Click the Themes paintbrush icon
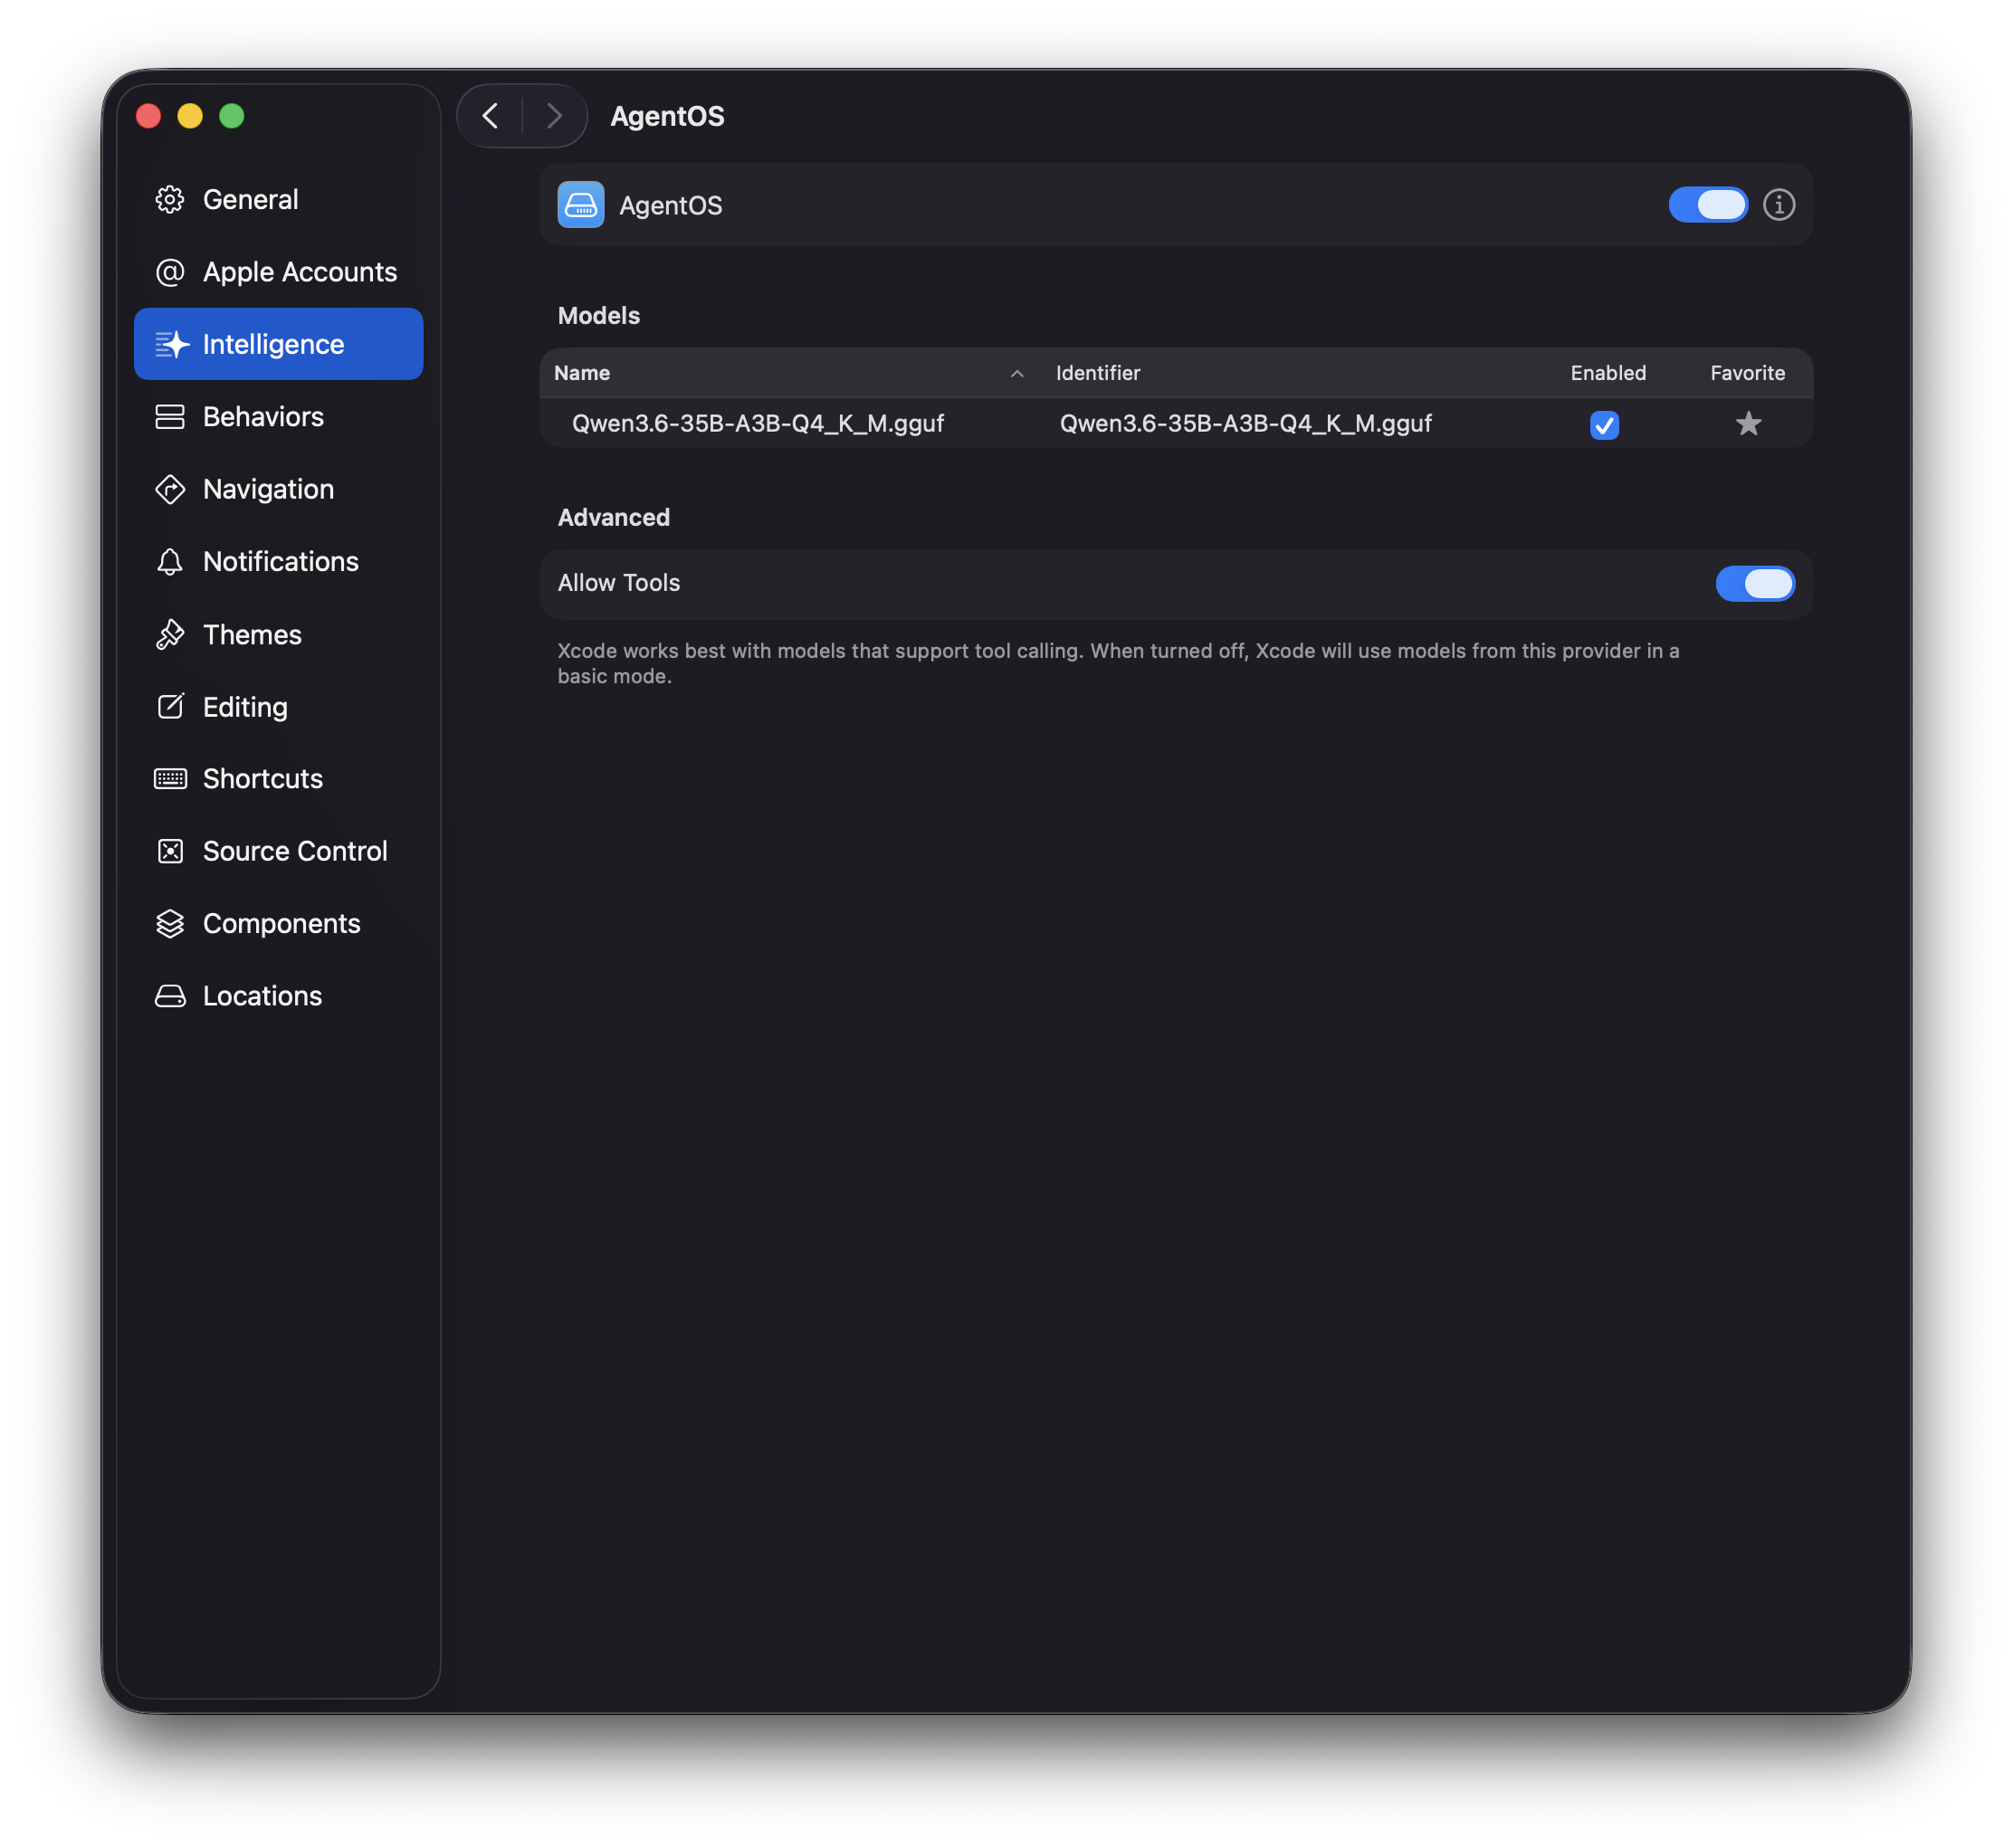Screen dimensions: 2013x1848 point(170,634)
